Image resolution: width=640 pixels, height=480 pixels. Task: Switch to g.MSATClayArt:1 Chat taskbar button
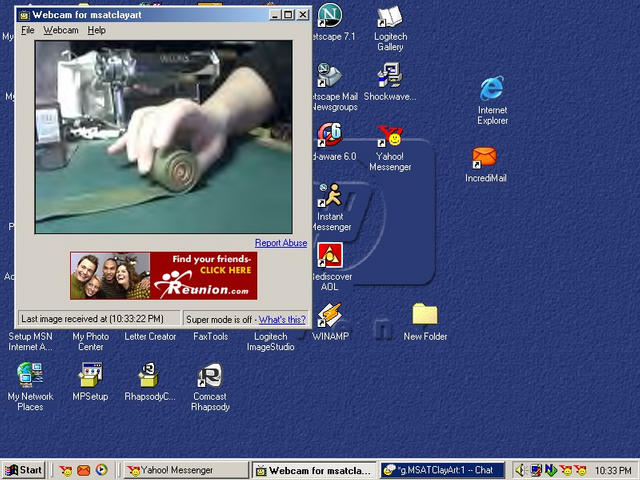pos(442,470)
